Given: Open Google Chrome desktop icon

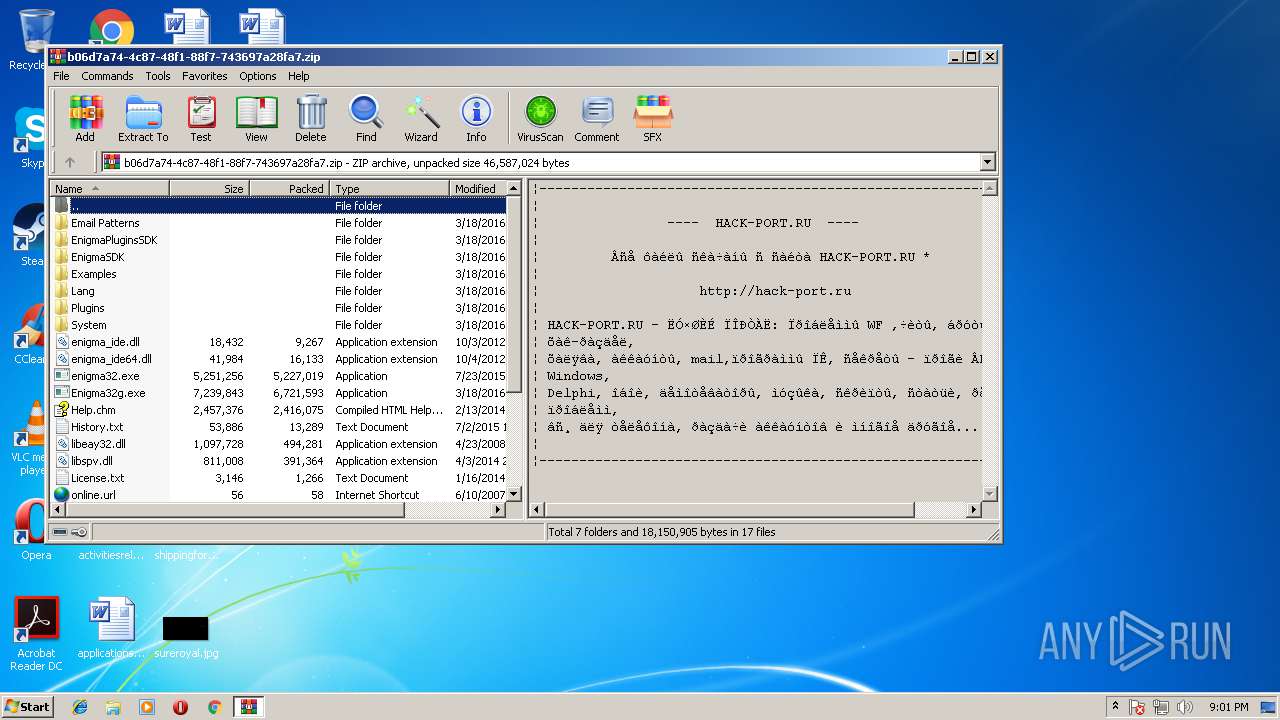Looking at the screenshot, I should [111, 30].
